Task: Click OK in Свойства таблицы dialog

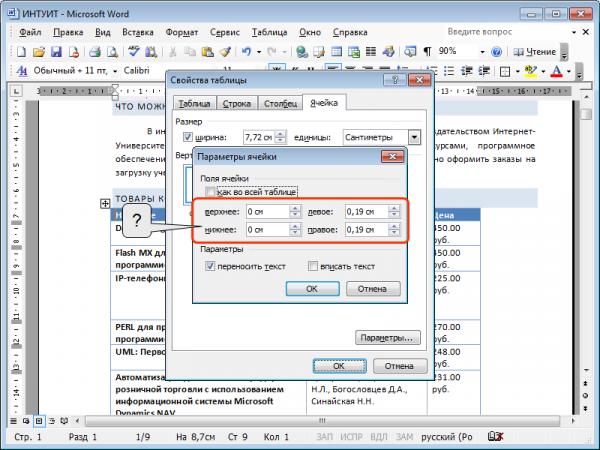Action: tap(339, 366)
